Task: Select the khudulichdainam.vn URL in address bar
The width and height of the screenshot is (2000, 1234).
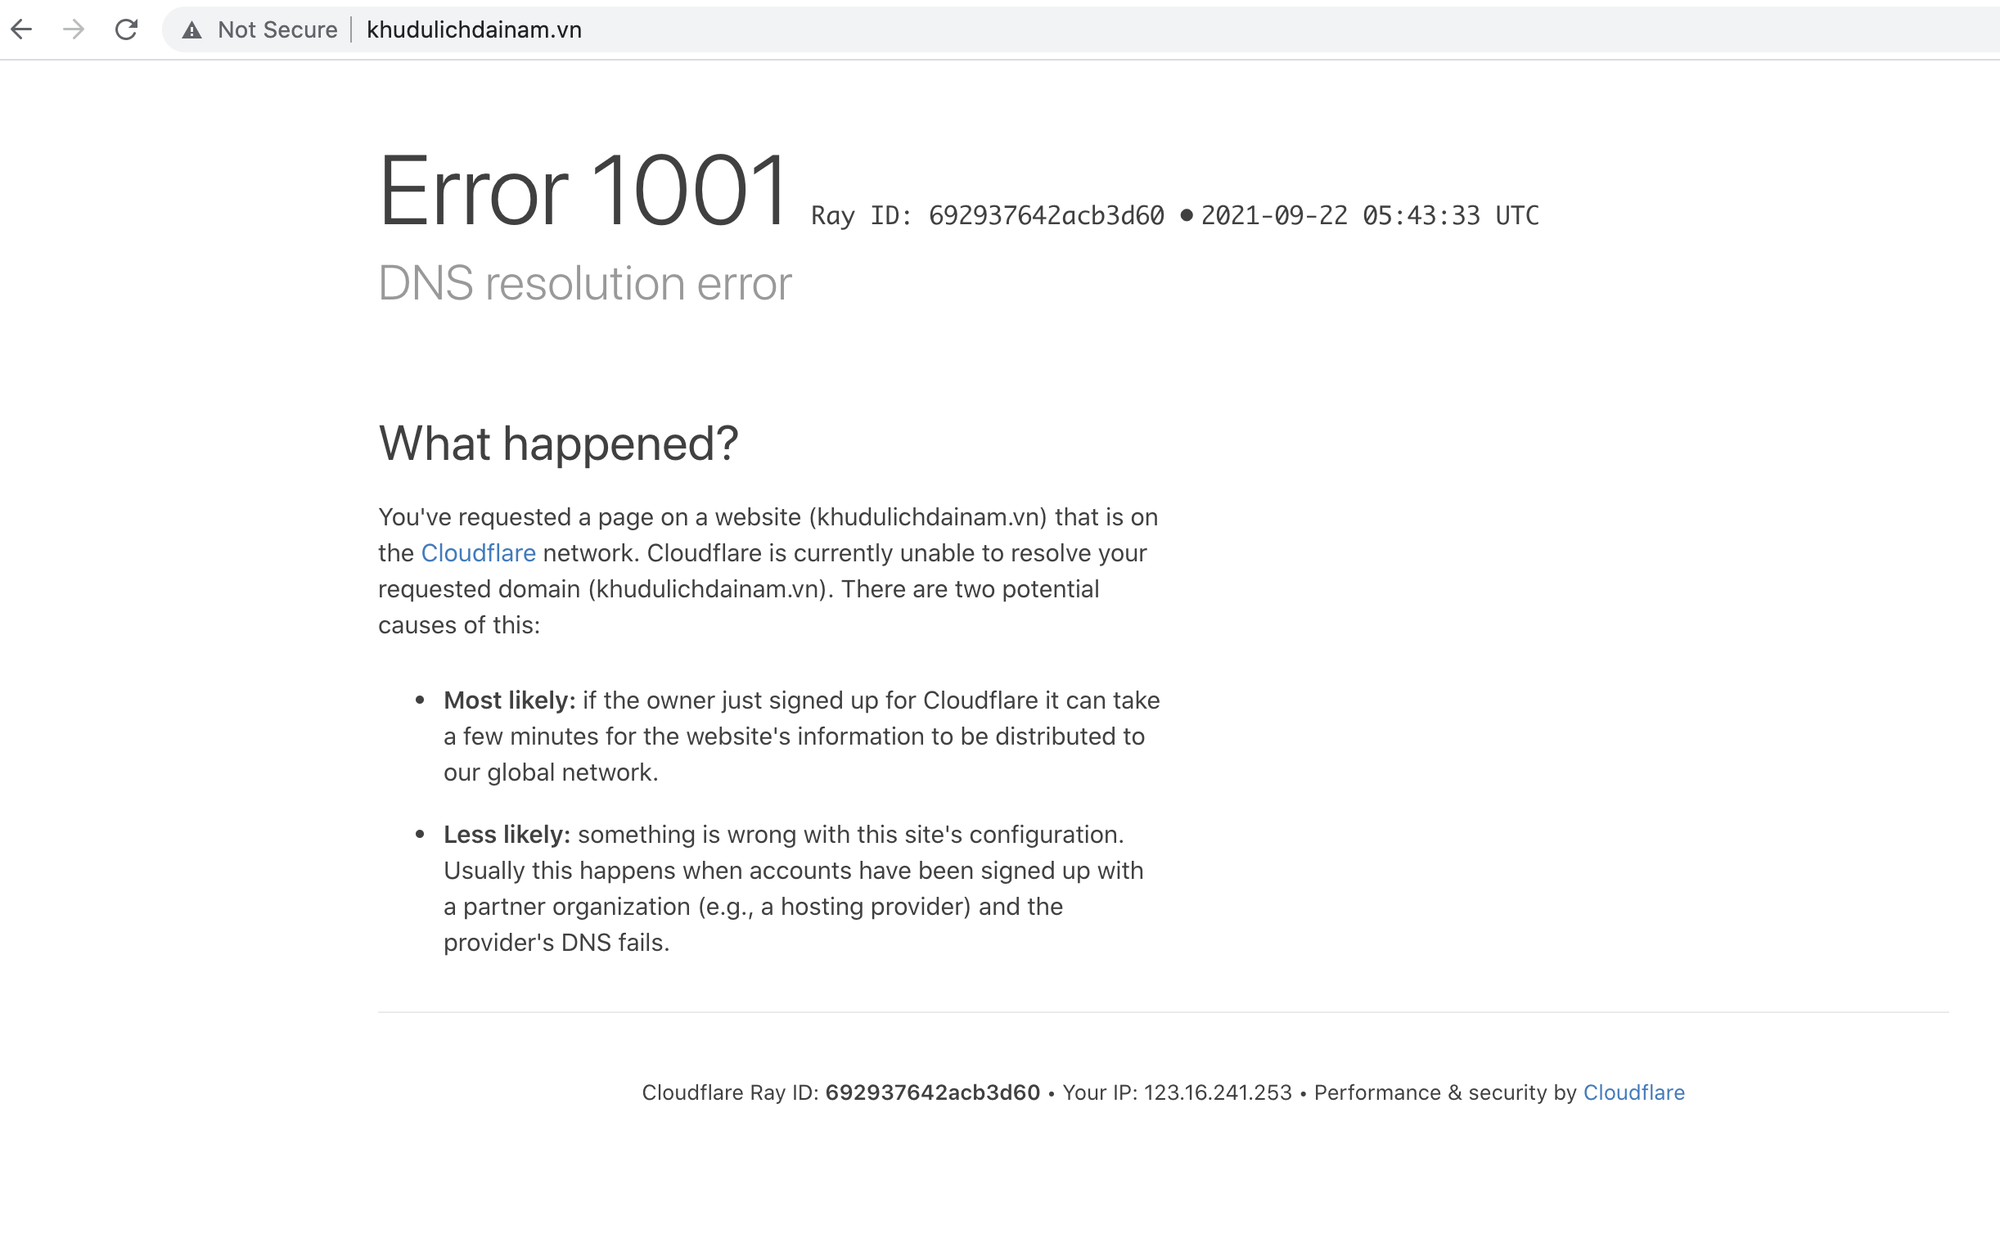Action: 474,29
